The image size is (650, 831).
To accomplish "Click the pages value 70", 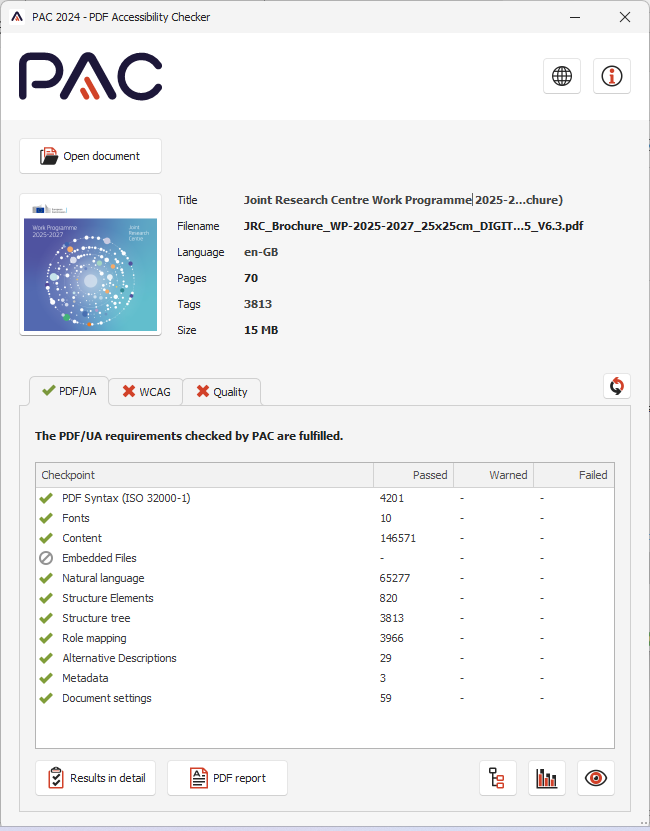I will [x=251, y=278].
